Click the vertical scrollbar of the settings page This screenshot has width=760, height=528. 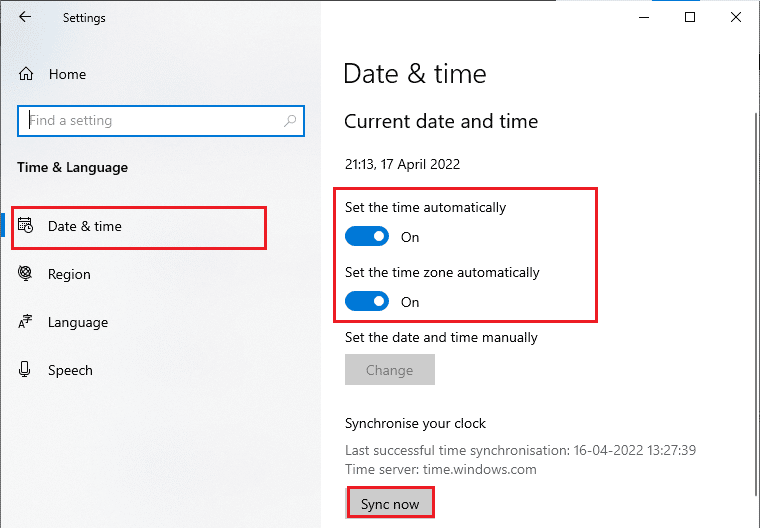pos(757,305)
